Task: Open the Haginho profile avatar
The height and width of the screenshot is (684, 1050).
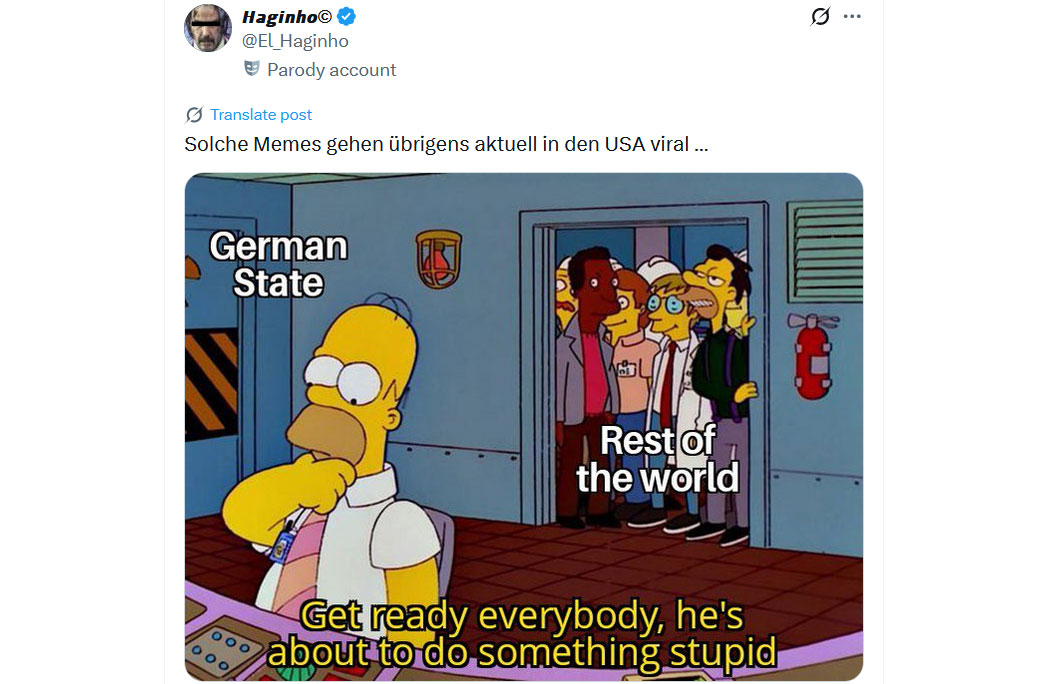Action: (x=208, y=27)
